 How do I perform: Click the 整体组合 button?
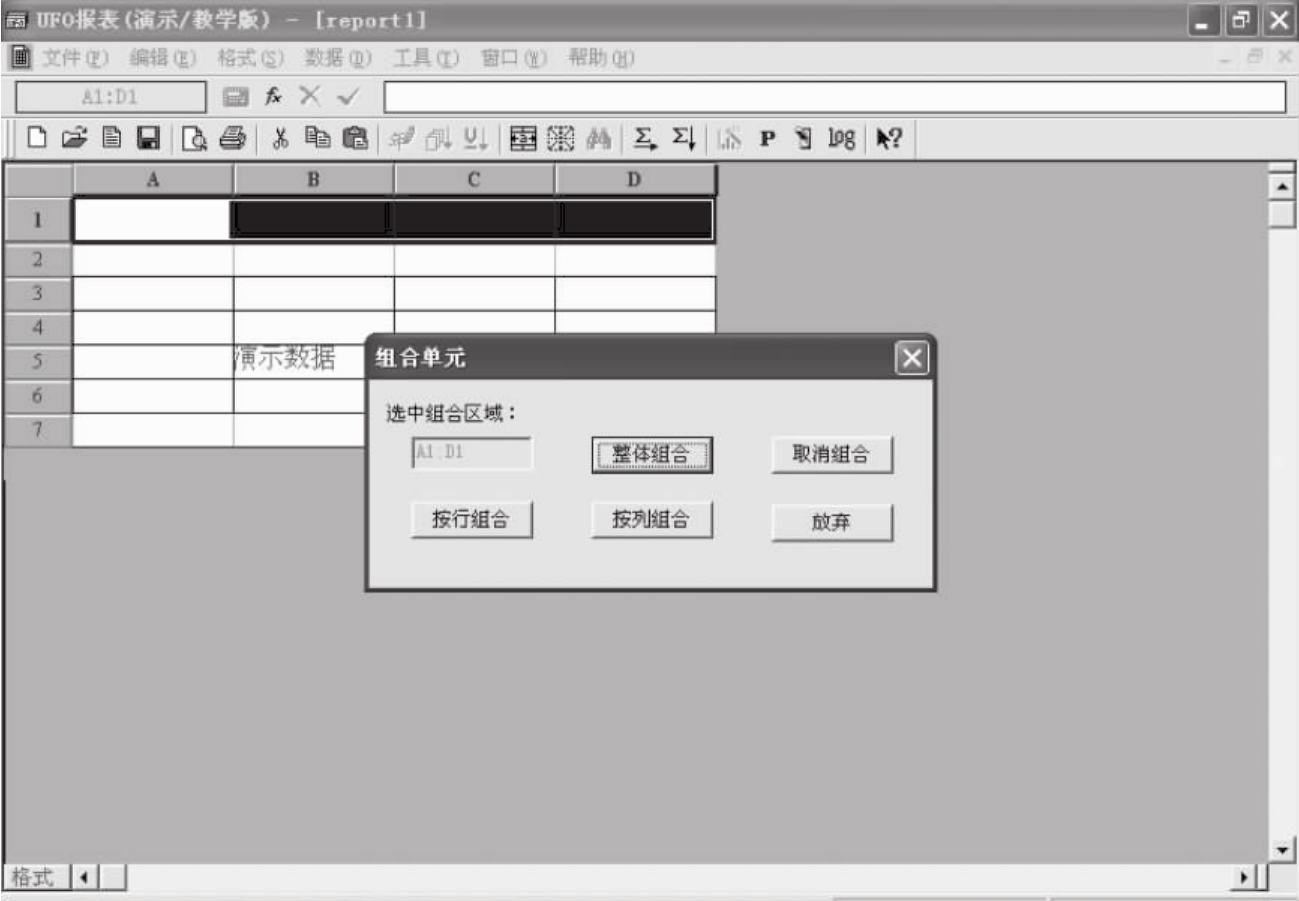(652, 455)
